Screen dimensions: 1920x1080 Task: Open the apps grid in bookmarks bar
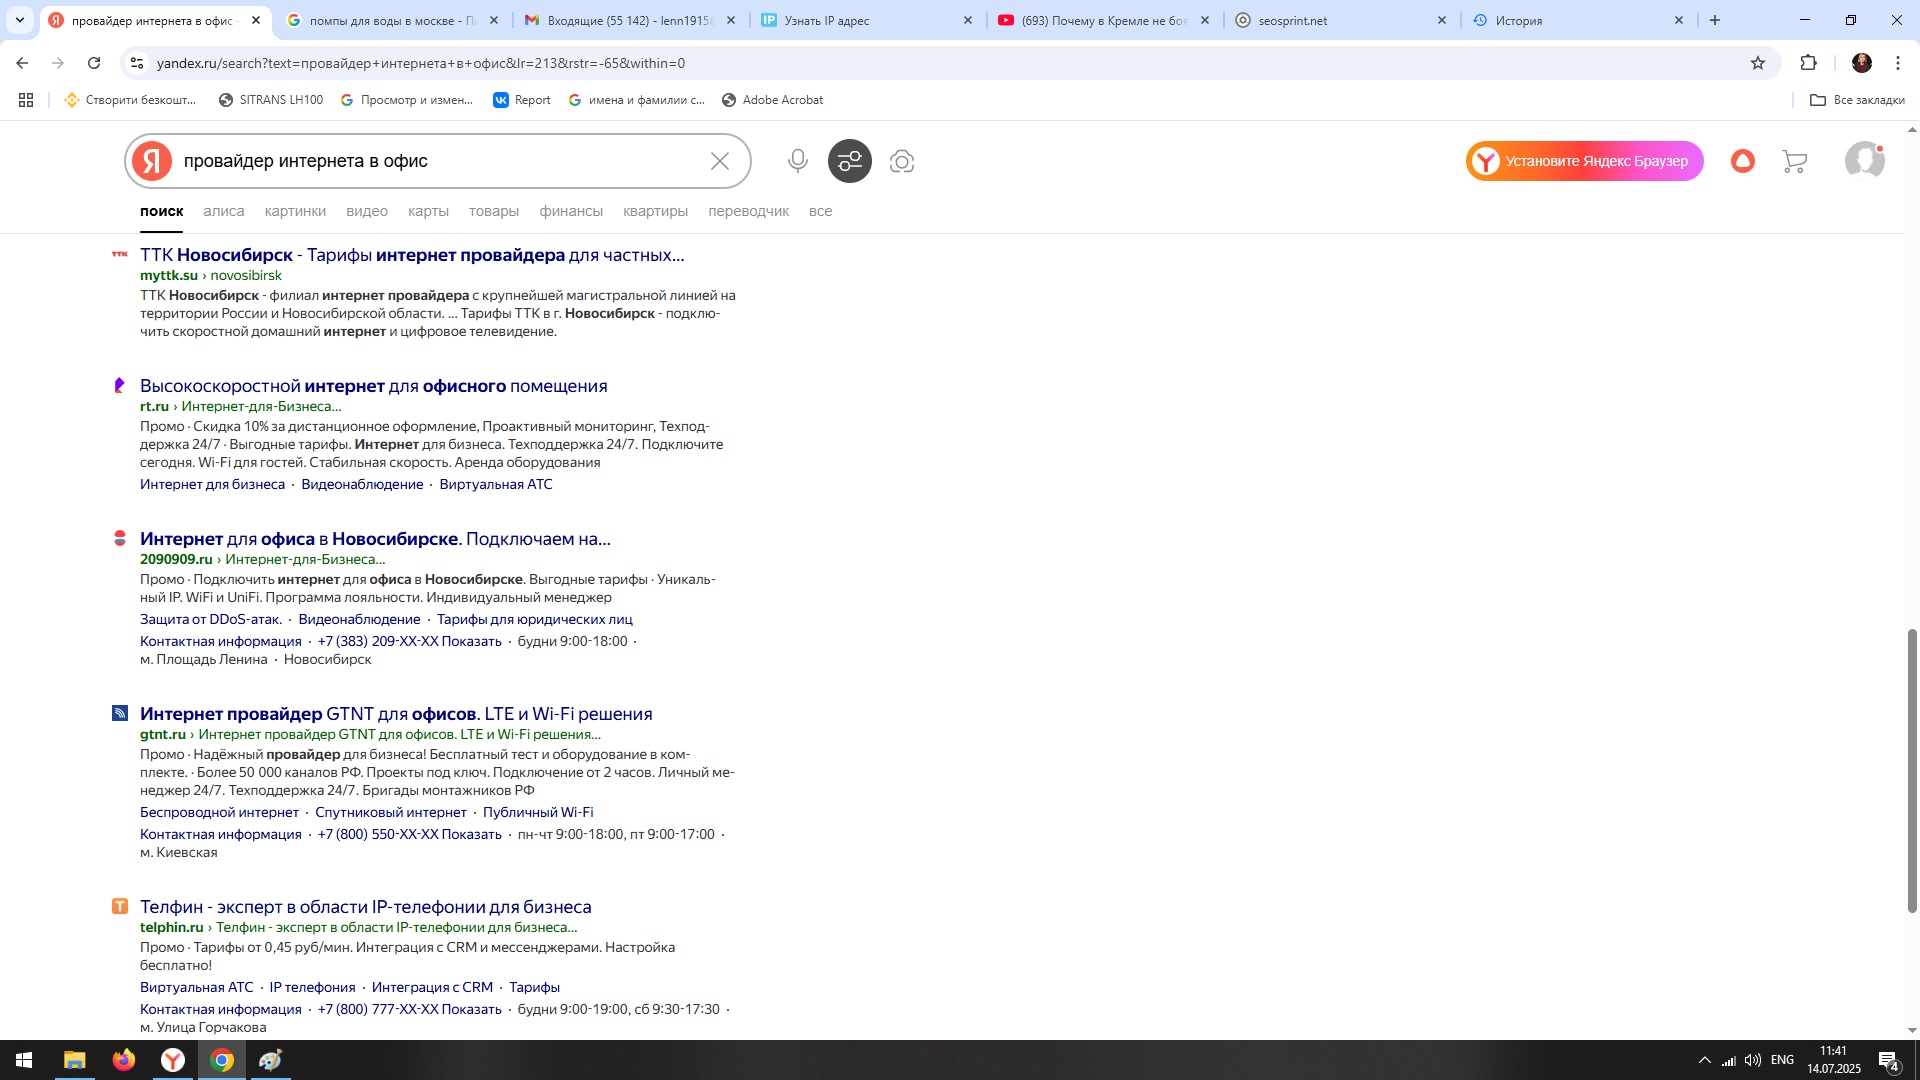[x=26, y=100]
